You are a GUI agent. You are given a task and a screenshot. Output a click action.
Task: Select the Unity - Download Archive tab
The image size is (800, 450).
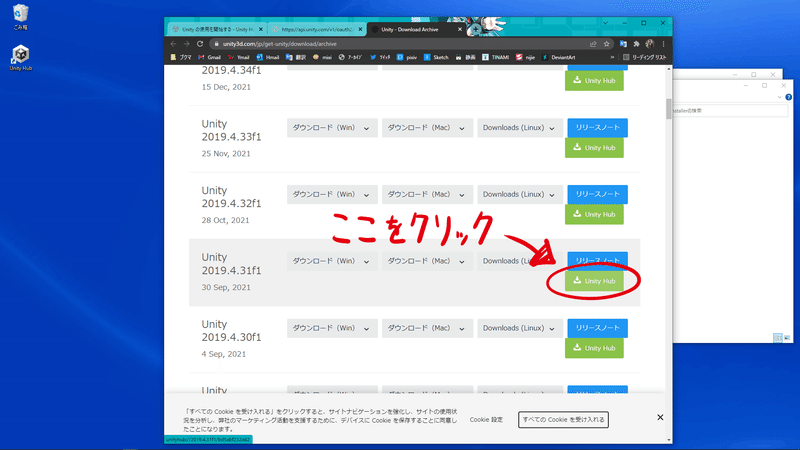point(410,30)
